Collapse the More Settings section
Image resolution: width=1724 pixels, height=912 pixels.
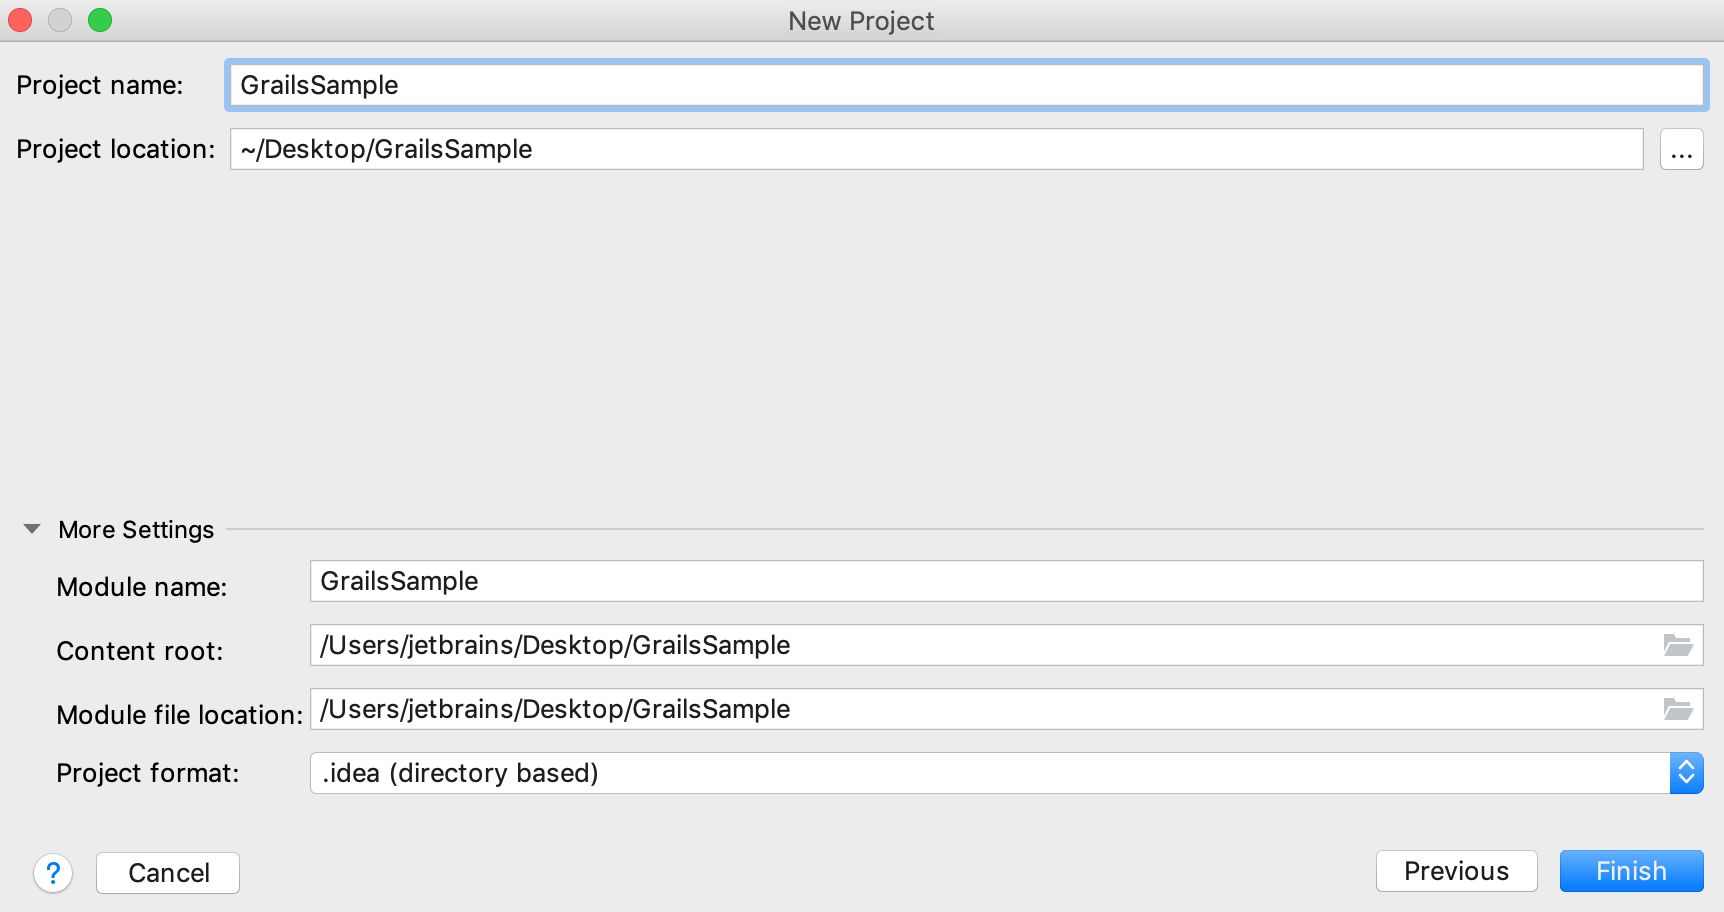pos(32,529)
